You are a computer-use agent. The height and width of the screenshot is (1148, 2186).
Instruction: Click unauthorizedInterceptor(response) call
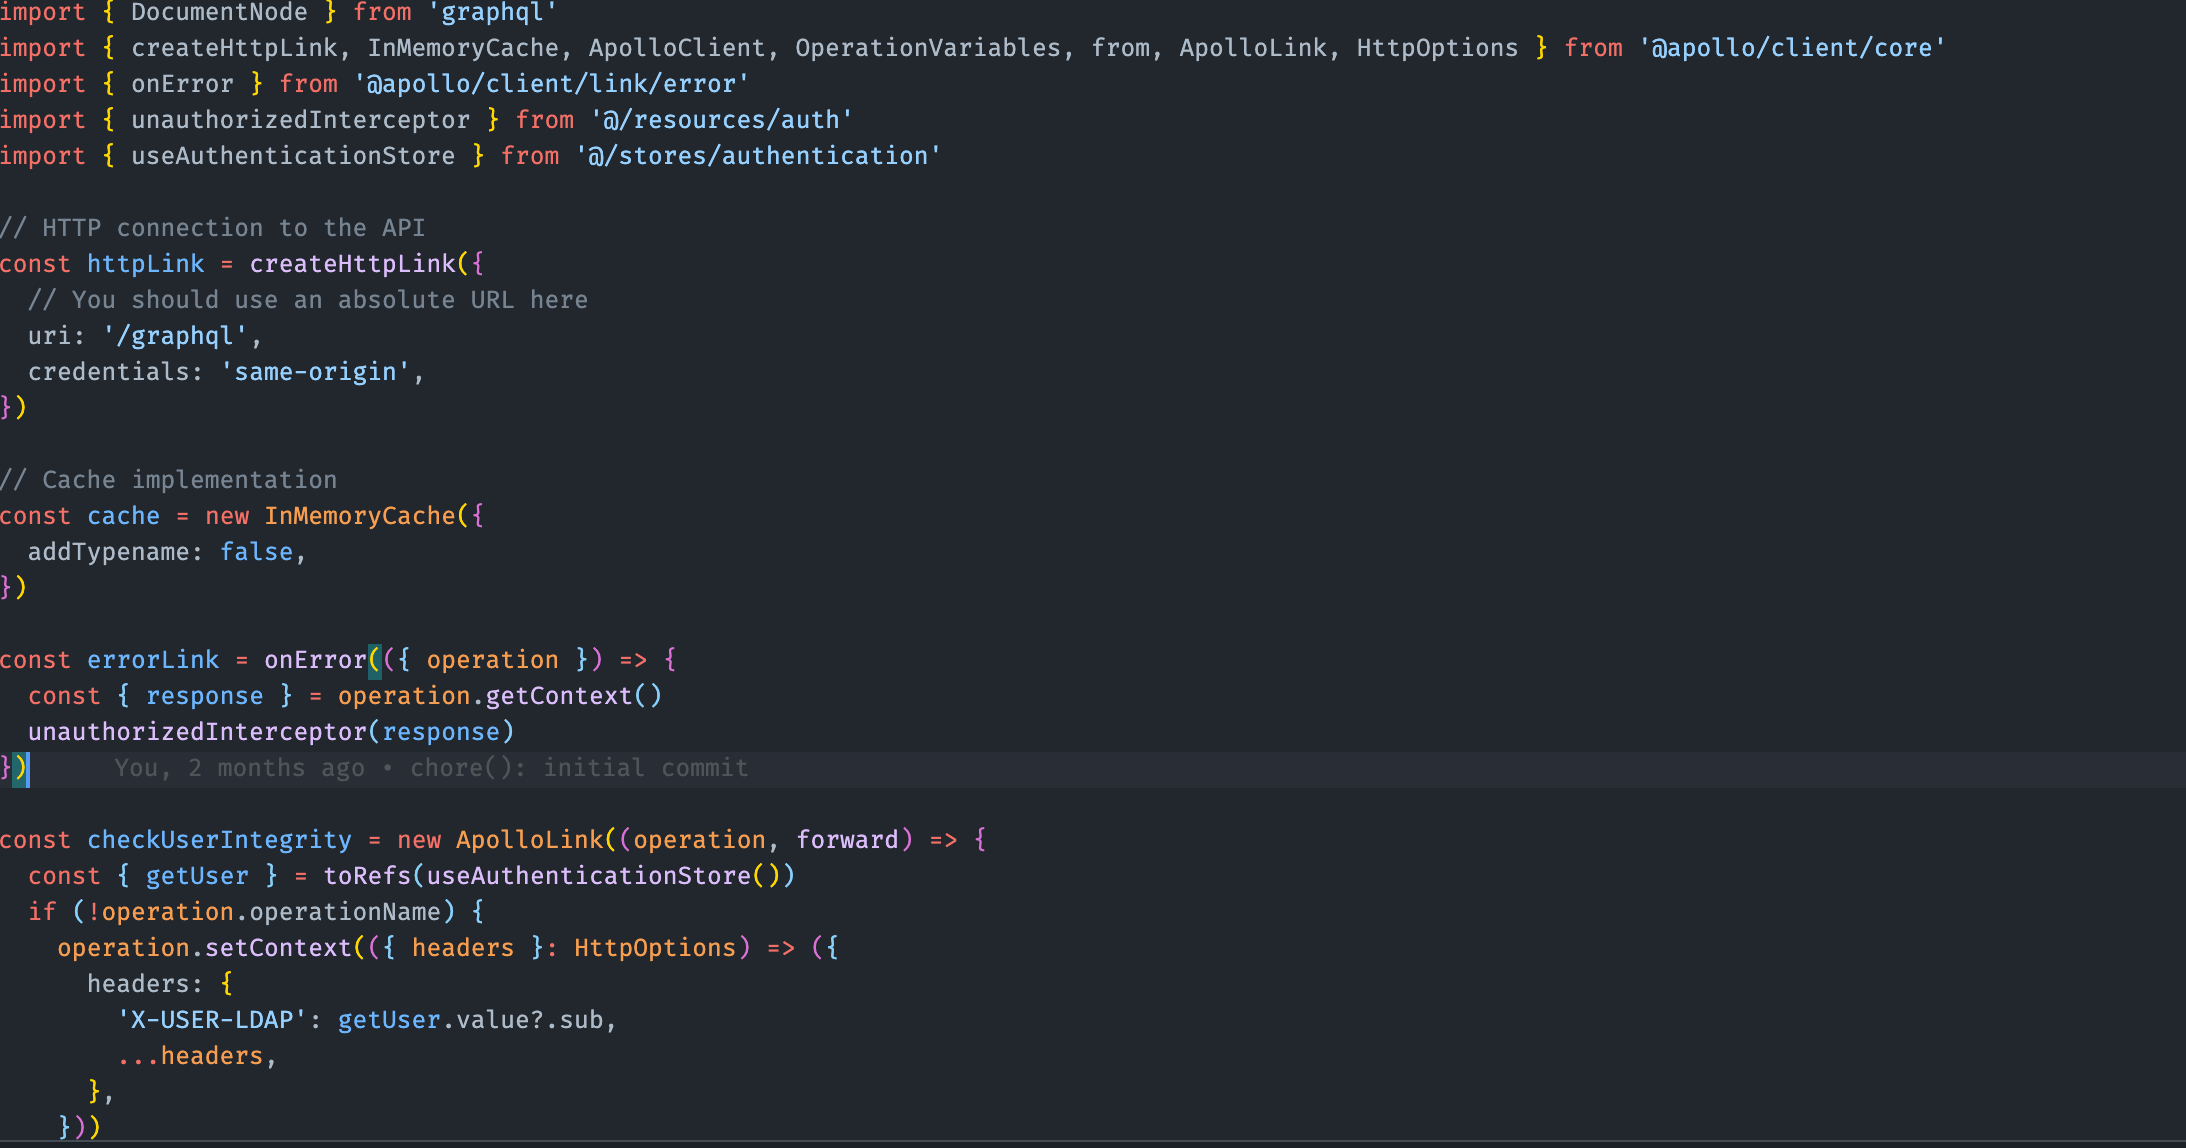click(x=271, y=732)
